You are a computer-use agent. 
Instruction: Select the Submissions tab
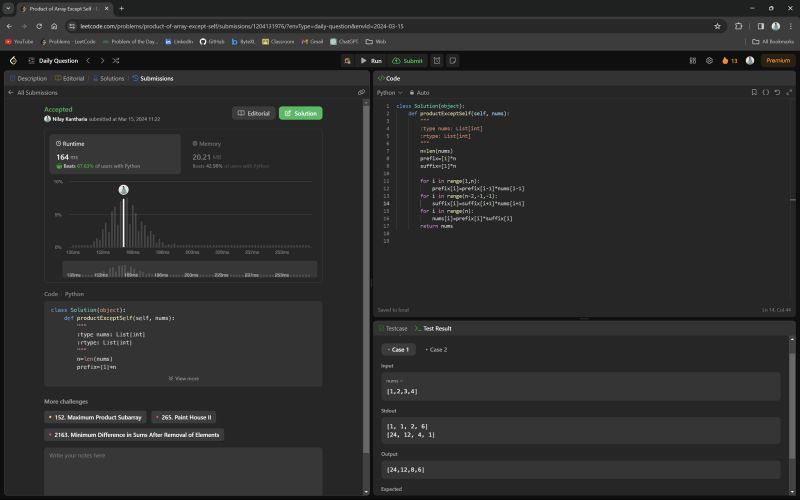click(153, 79)
